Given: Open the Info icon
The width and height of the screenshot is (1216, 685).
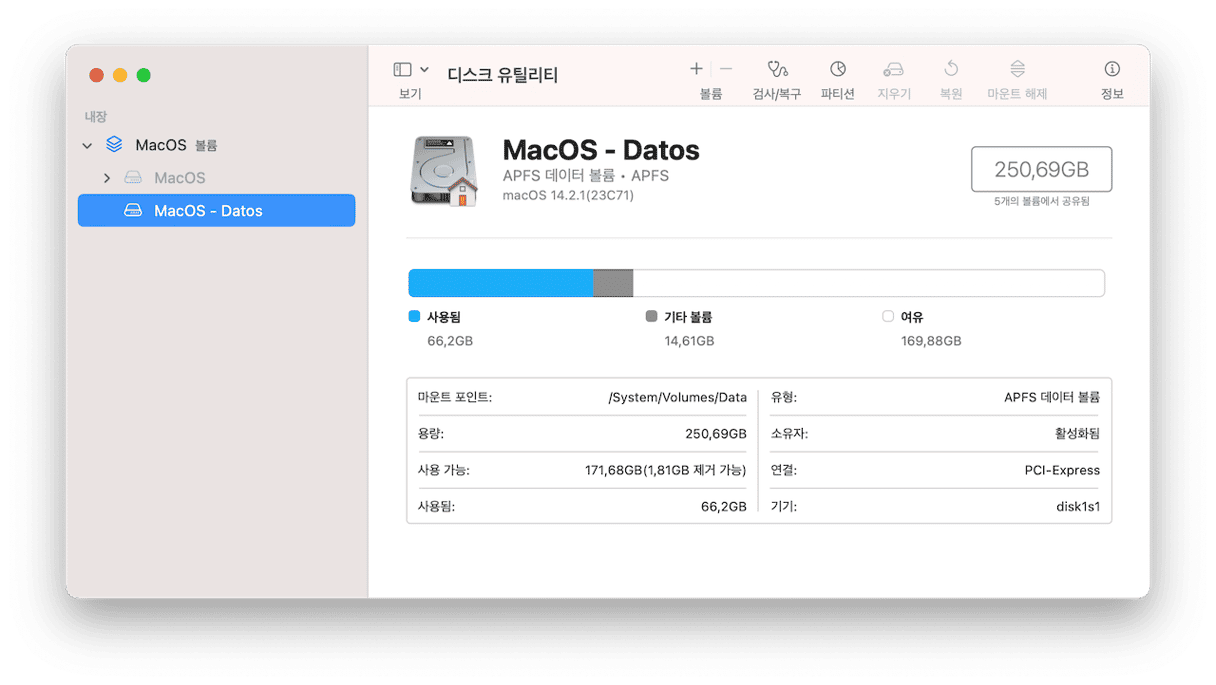Looking at the screenshot, I should 1112,69.
